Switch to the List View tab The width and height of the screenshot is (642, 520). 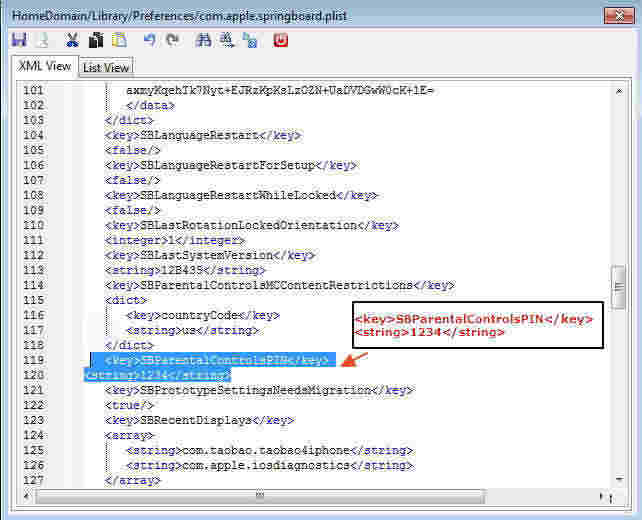tap(106, 68)
